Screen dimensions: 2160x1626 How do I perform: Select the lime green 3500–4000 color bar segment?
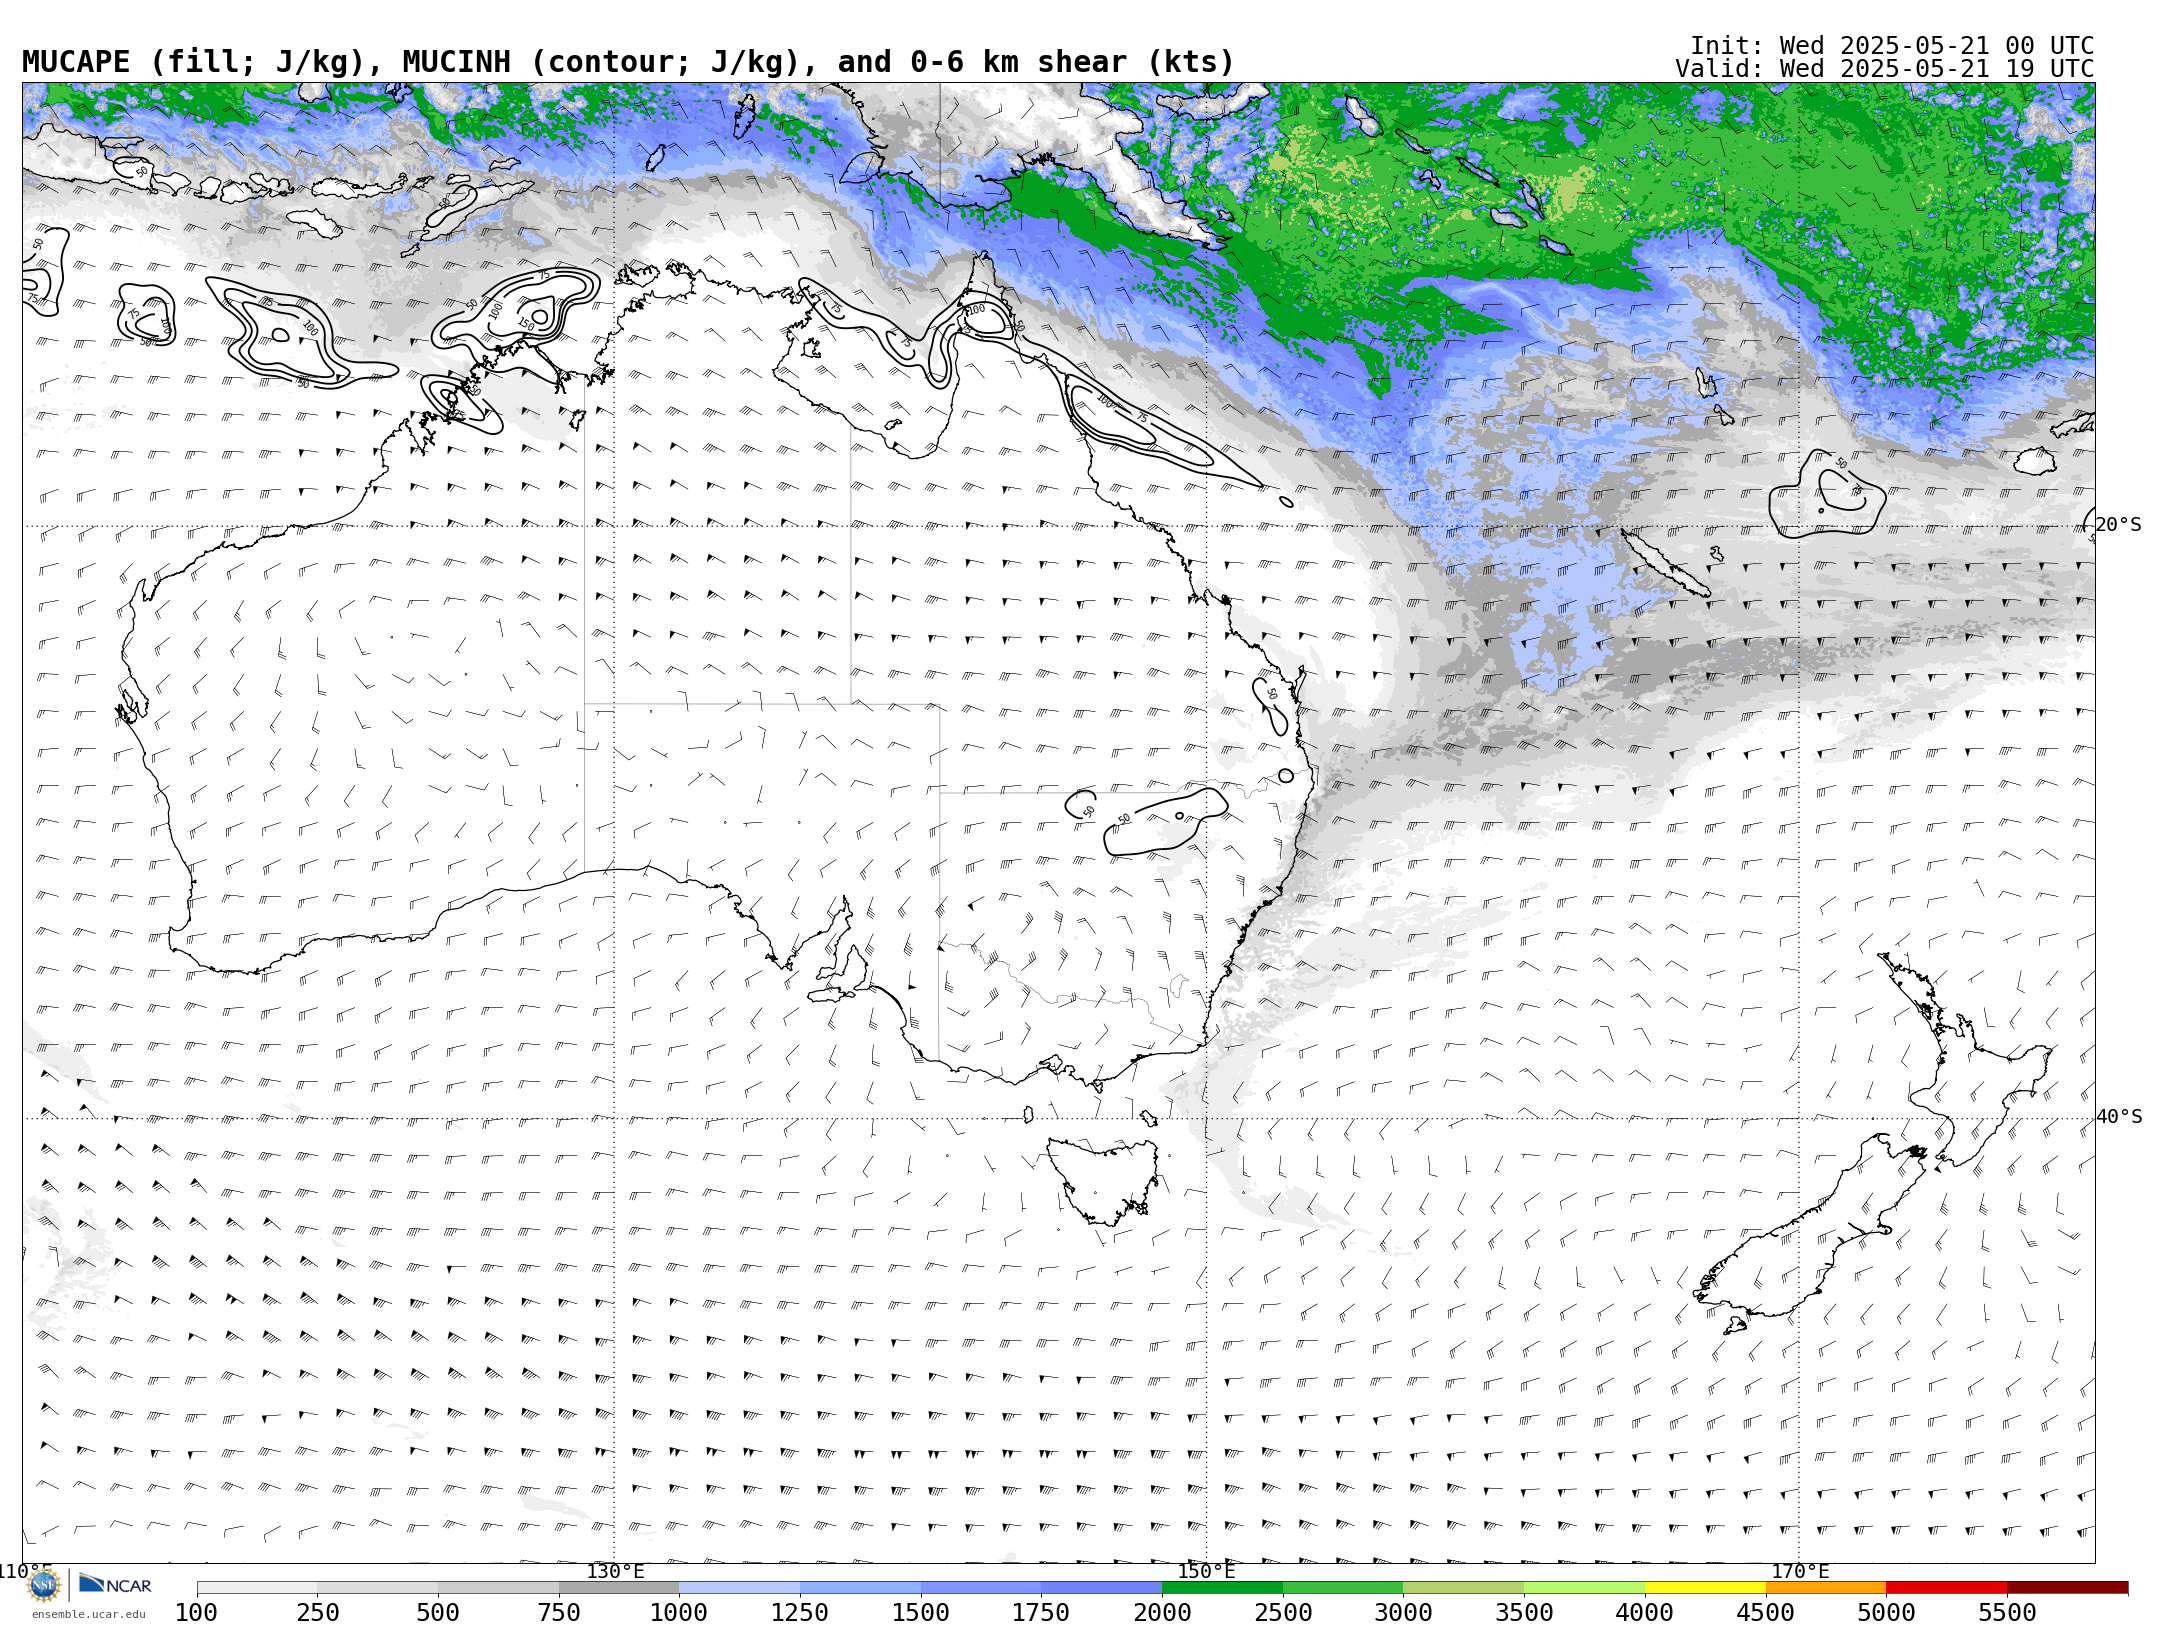coord(1585,1587)
